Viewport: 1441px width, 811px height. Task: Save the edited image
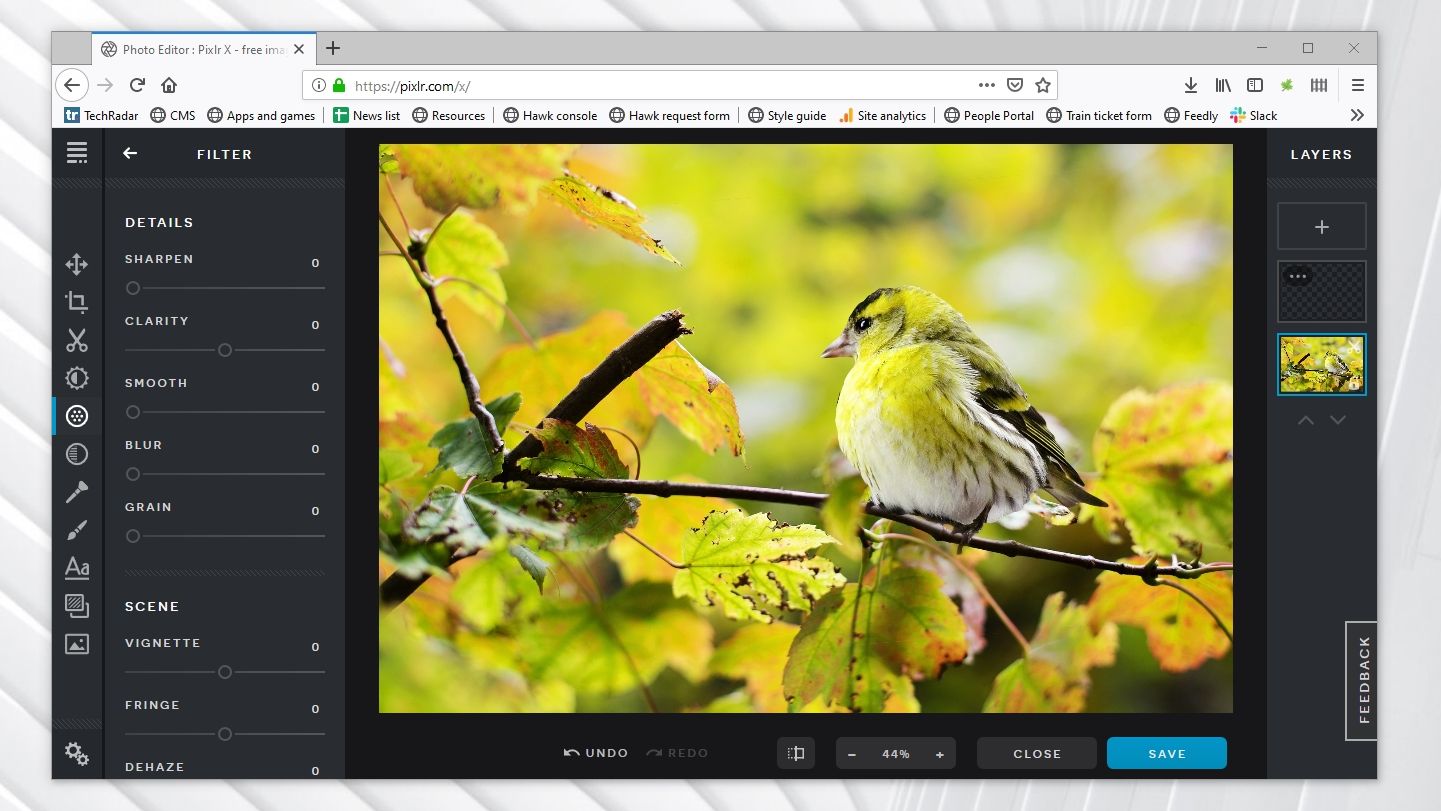click(x=1166, y=753)
